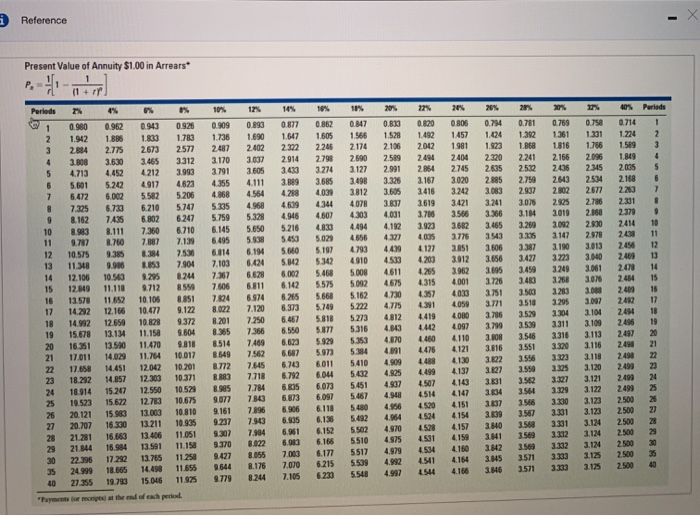The width and height of the screenshot is (700, 516).
Task: Click the value 0.714 in the 40% column
Action: (627, 122)
